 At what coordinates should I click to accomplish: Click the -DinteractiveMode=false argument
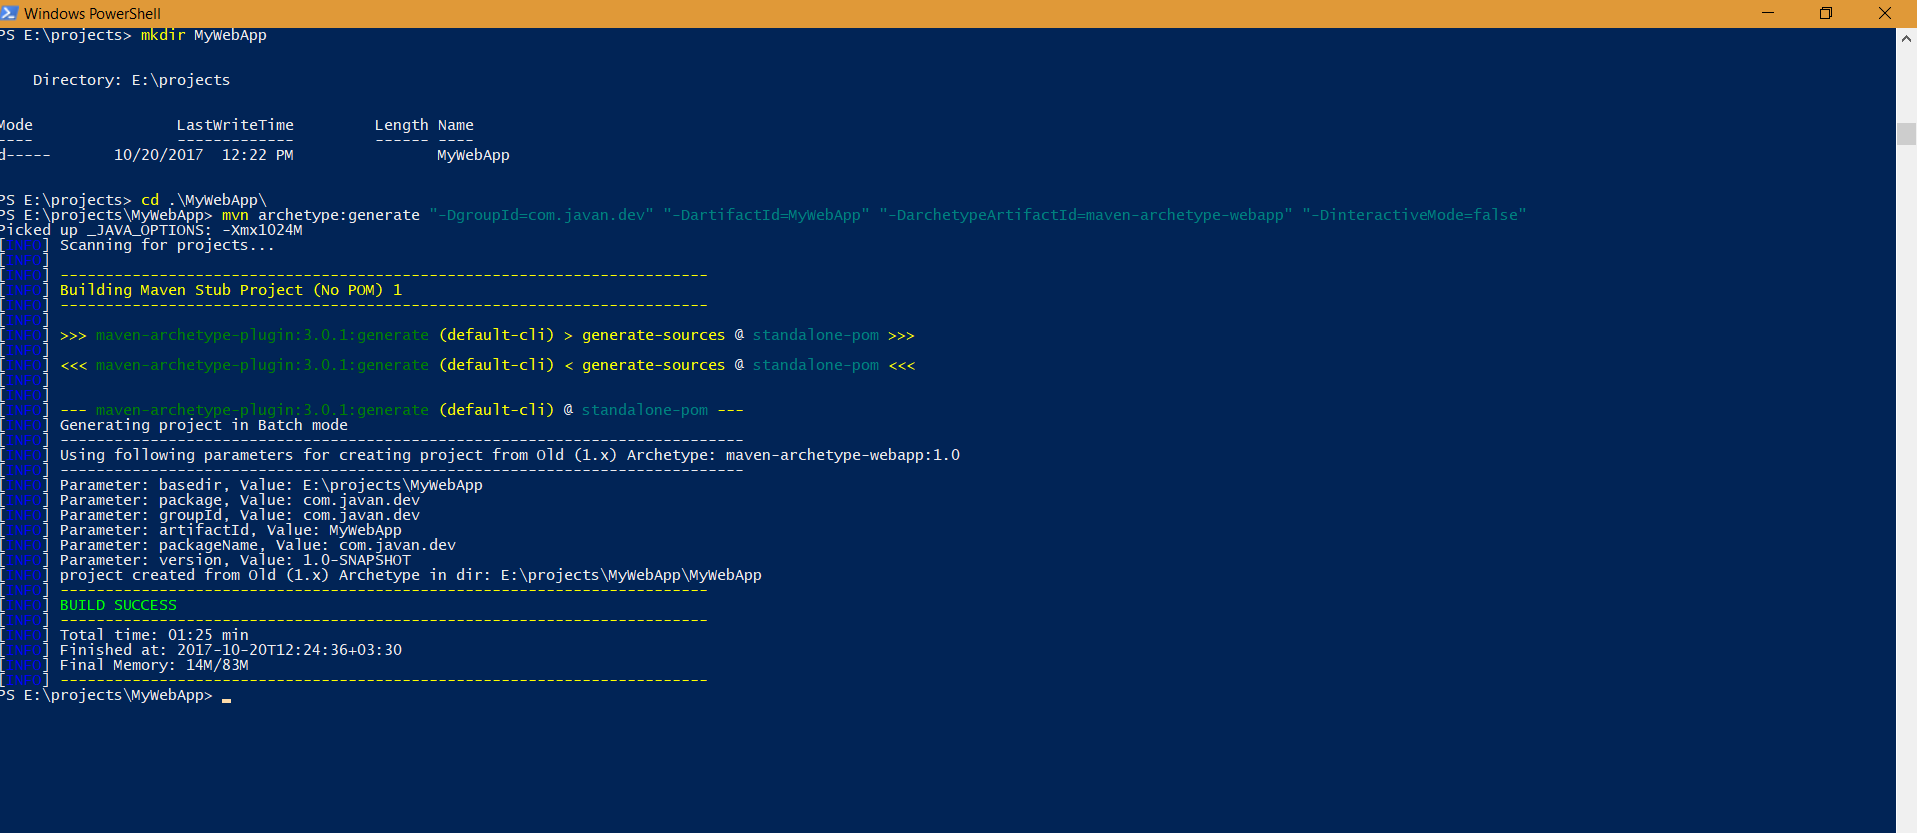[1414, 215]
